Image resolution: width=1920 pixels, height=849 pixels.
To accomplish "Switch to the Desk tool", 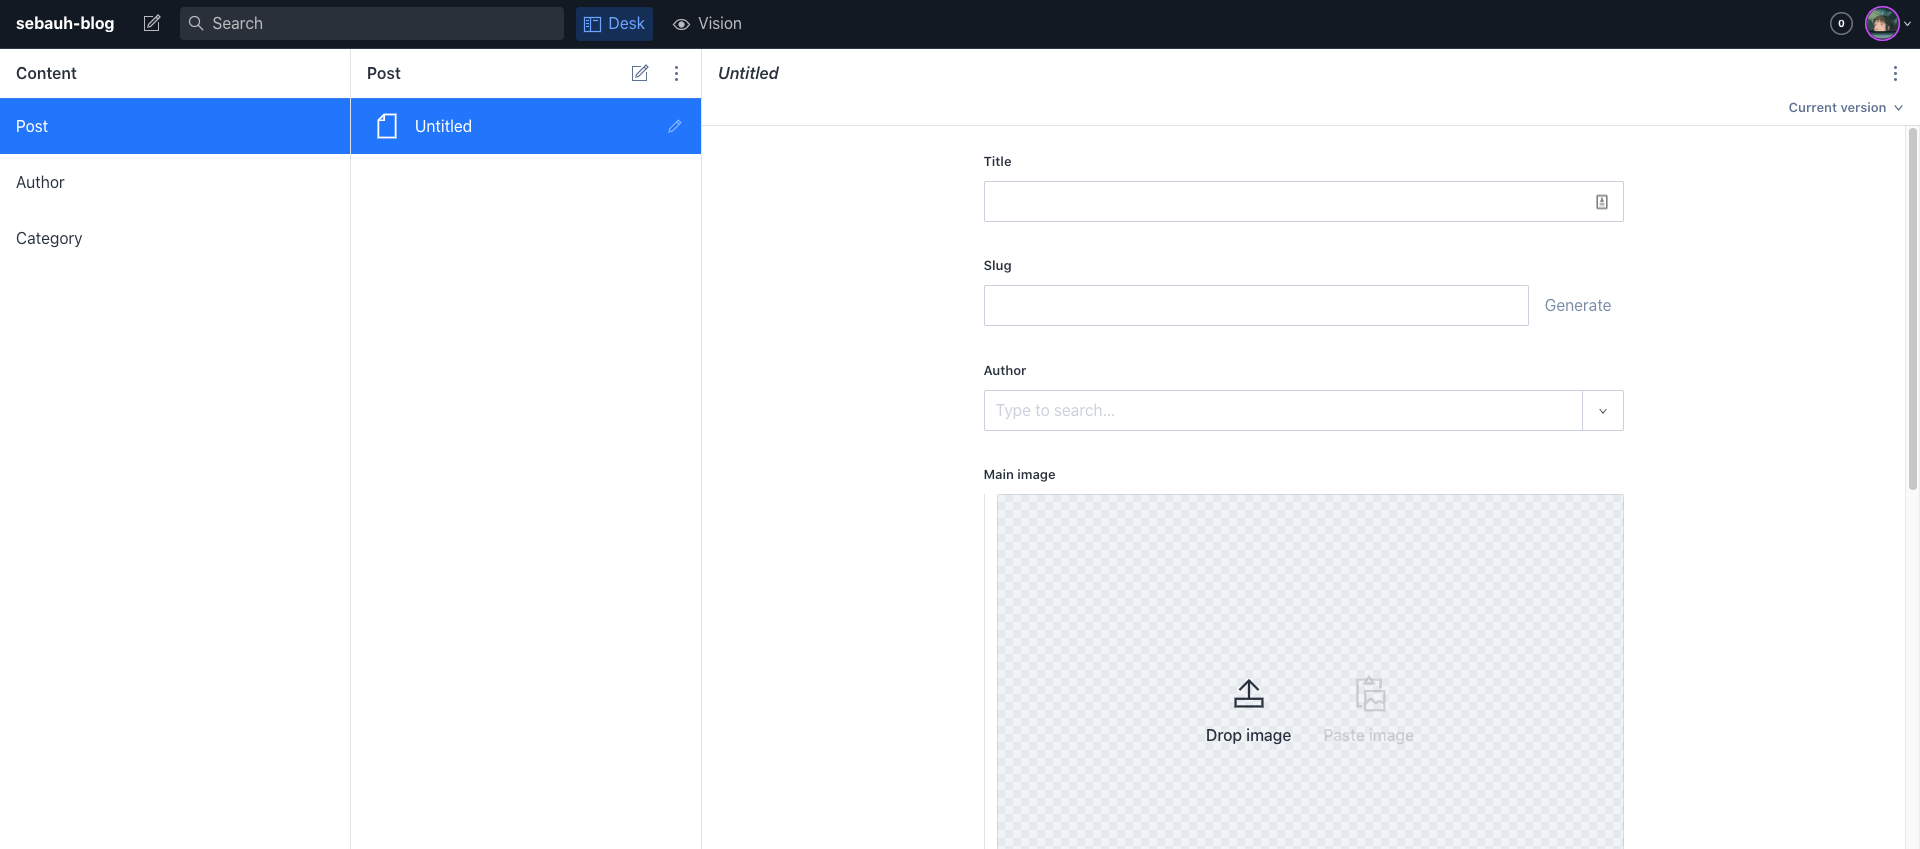I will coord(614,23).
